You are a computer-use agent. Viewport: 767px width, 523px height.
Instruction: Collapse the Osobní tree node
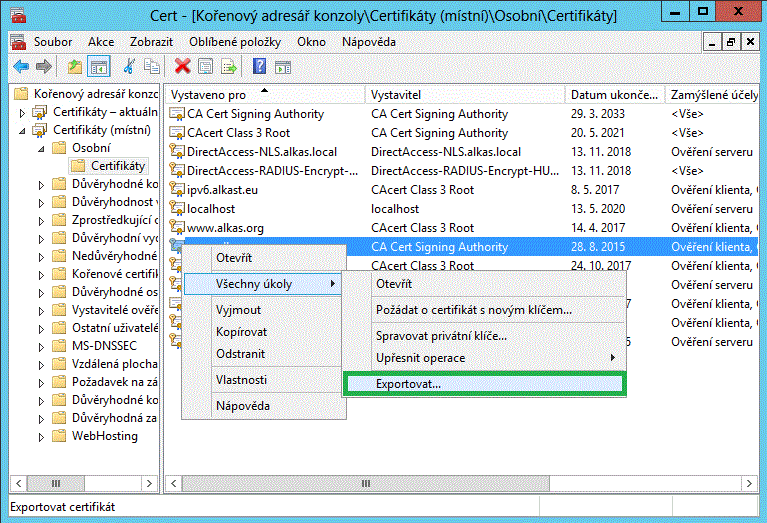(x=40, y=148)
